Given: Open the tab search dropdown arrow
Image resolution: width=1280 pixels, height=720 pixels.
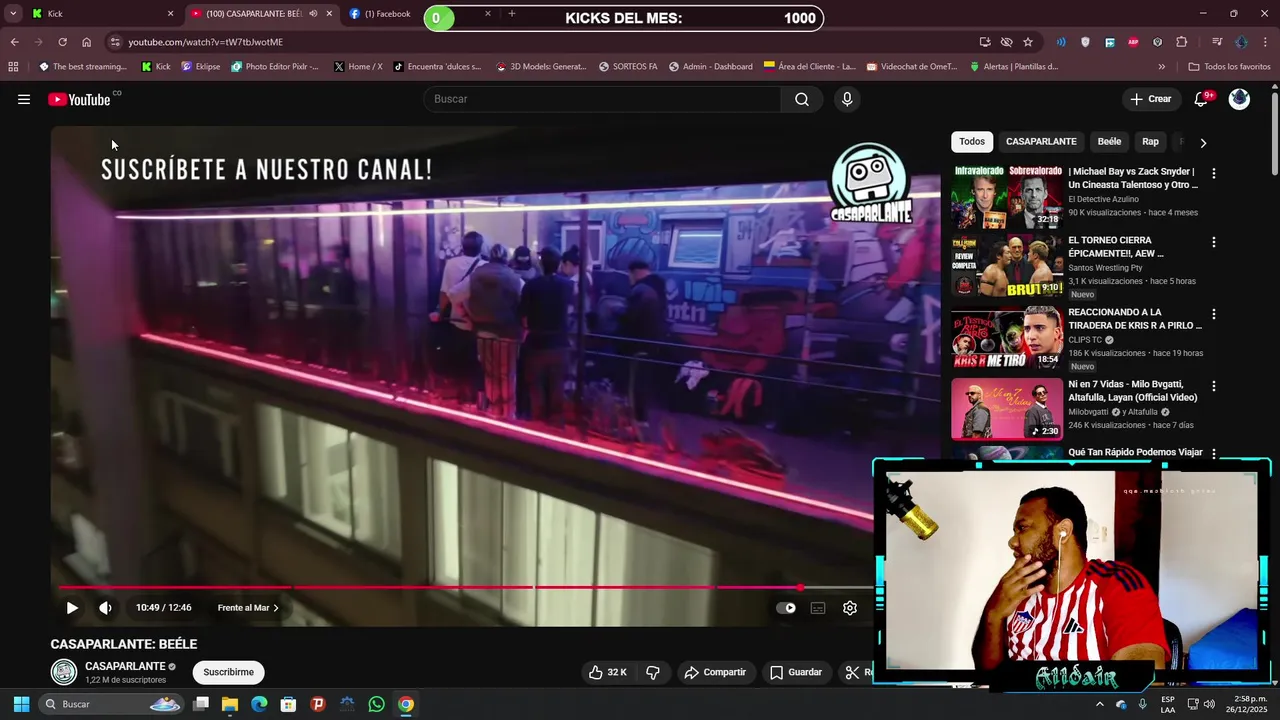Looking at the screenshot, I should point(13,14).
